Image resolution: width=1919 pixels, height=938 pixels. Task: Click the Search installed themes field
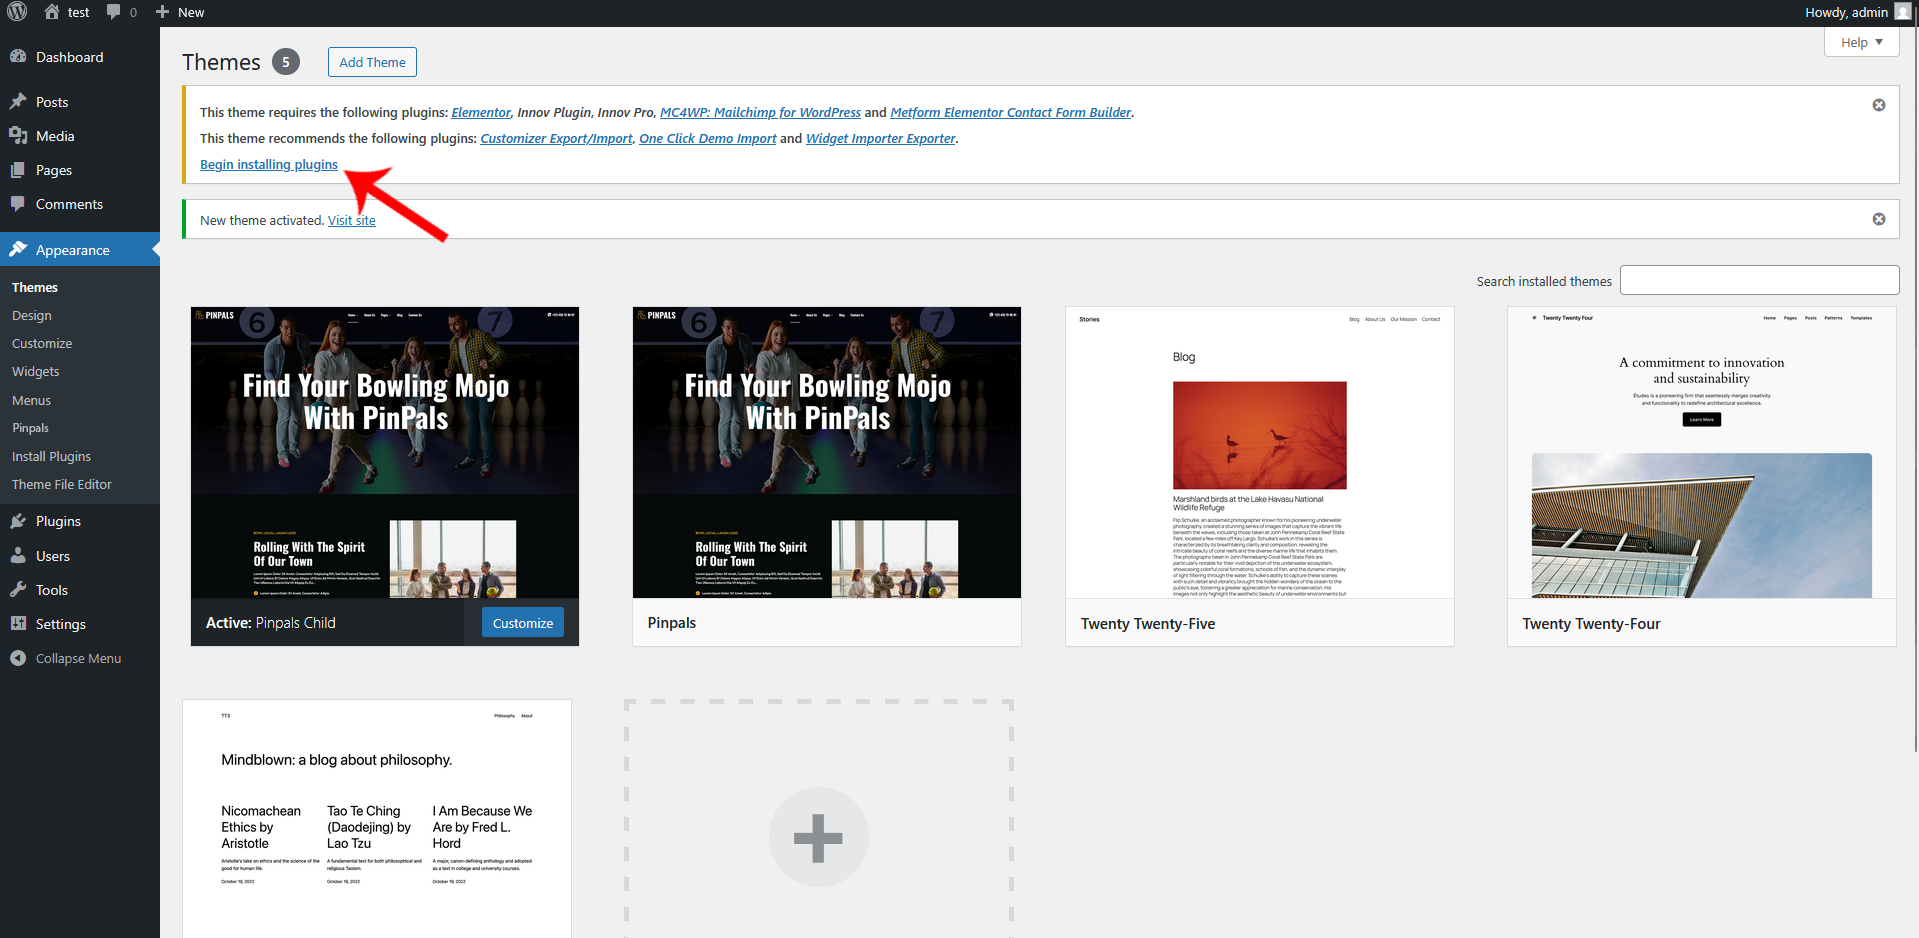tap(1758, 280)
